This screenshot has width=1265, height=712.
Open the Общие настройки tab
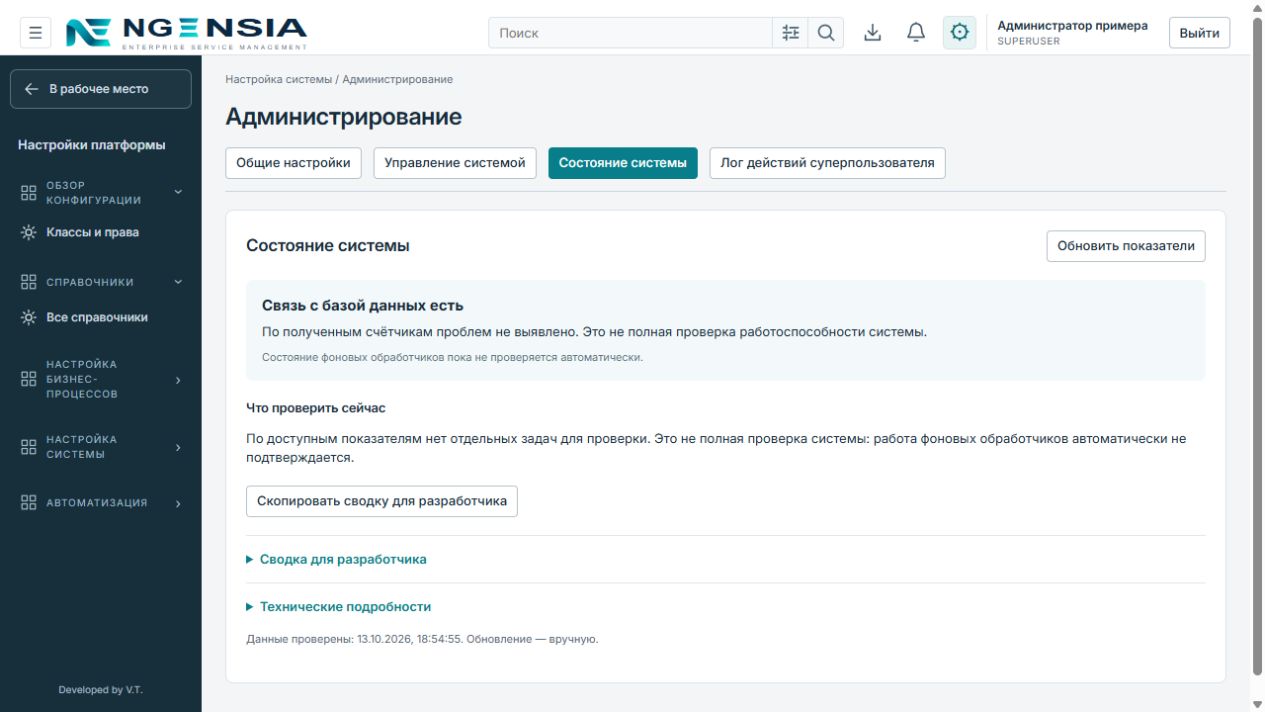tap(293, 163)
